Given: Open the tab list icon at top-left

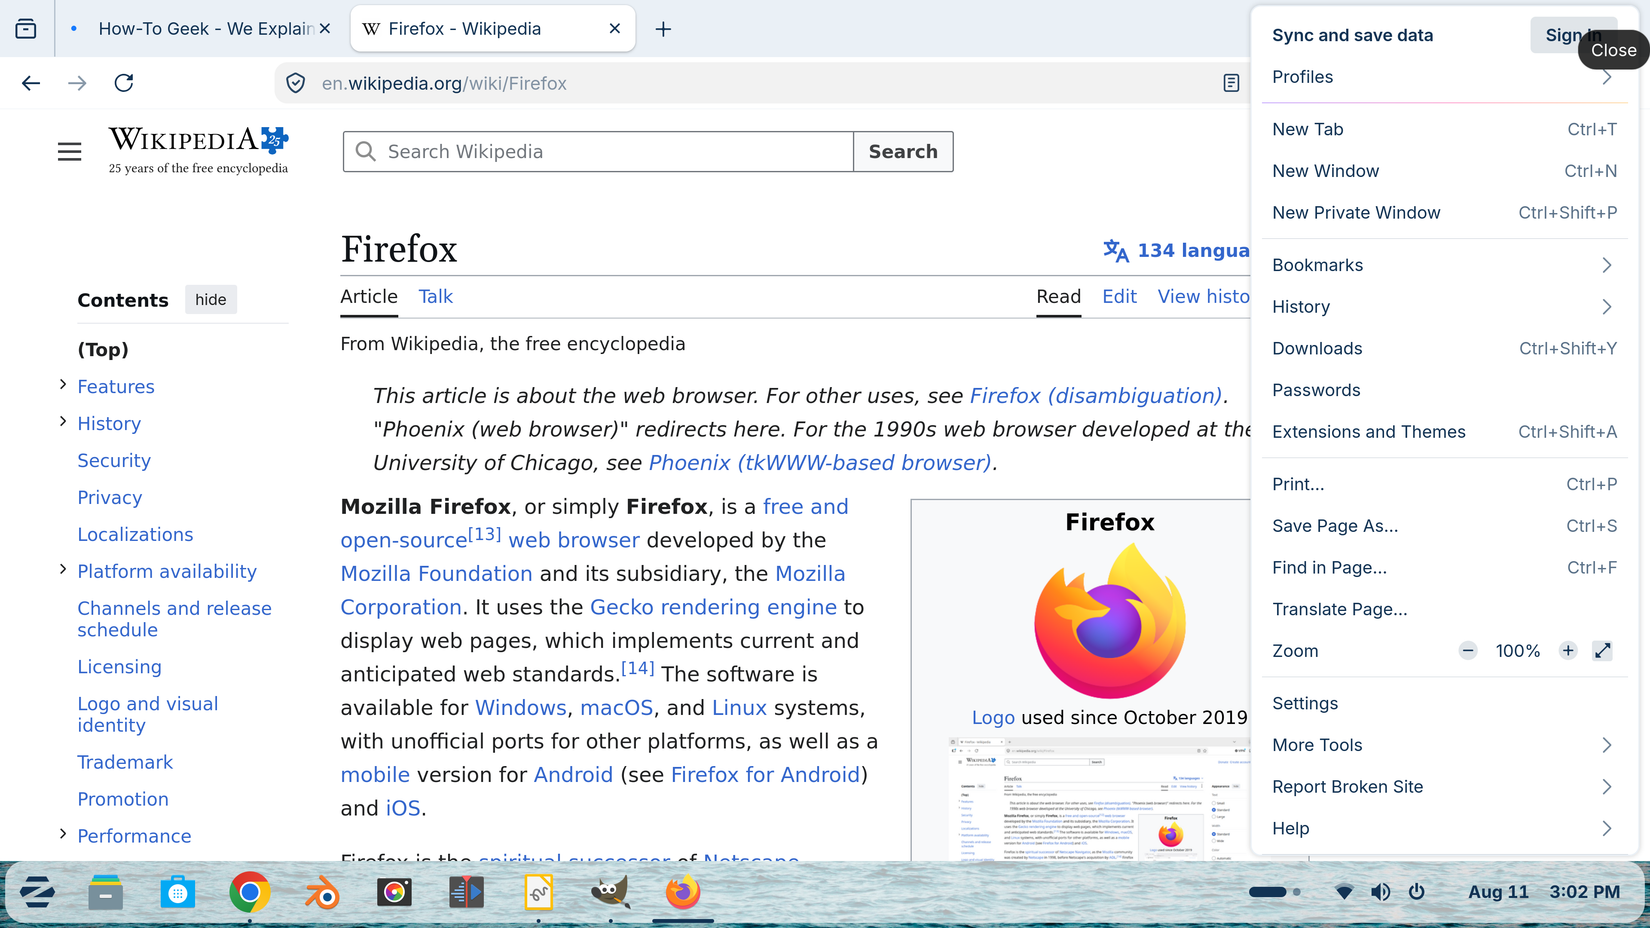Looking at the screenshot, I should tap(26, 29).
